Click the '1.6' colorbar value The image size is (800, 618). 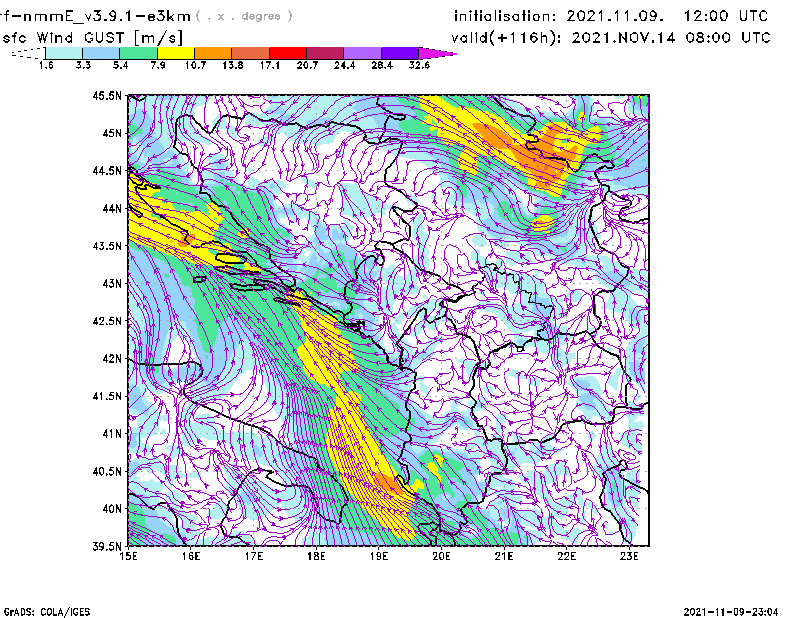click(46, 65)
